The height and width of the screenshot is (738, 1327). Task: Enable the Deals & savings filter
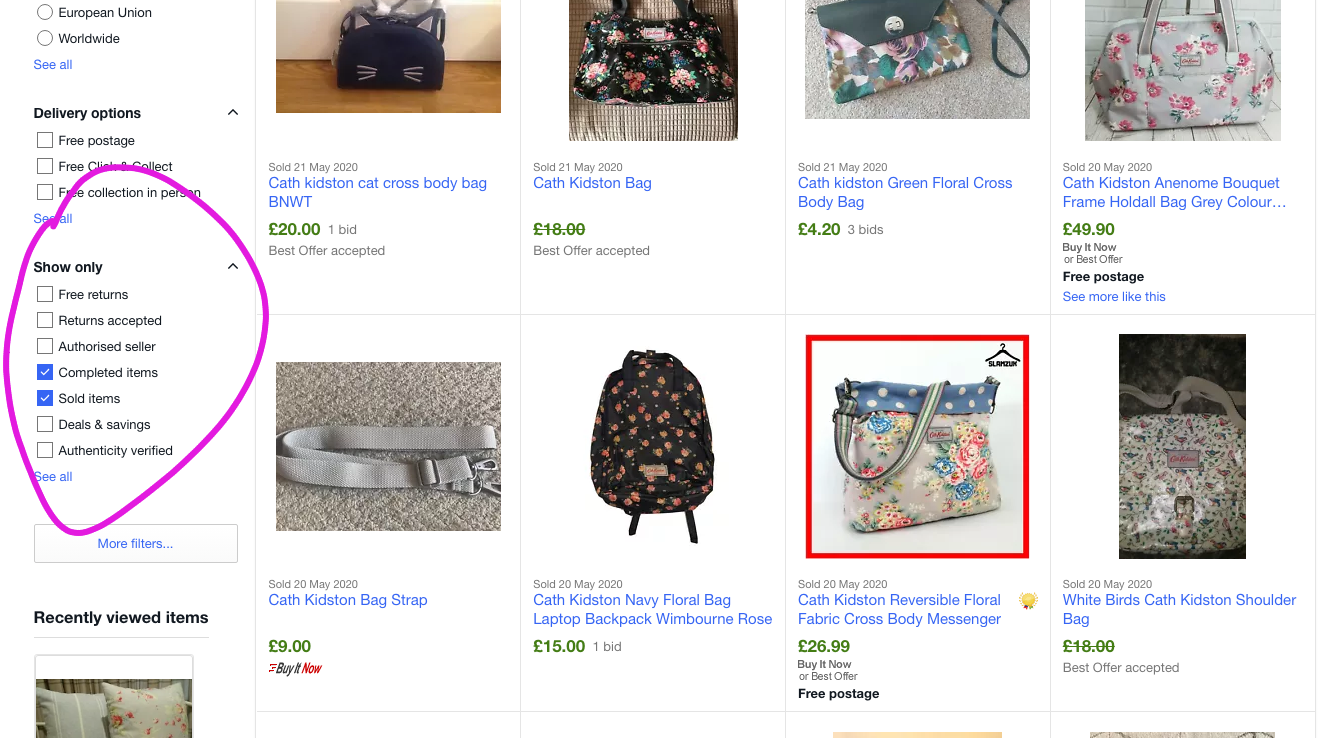tap(44, 424)
